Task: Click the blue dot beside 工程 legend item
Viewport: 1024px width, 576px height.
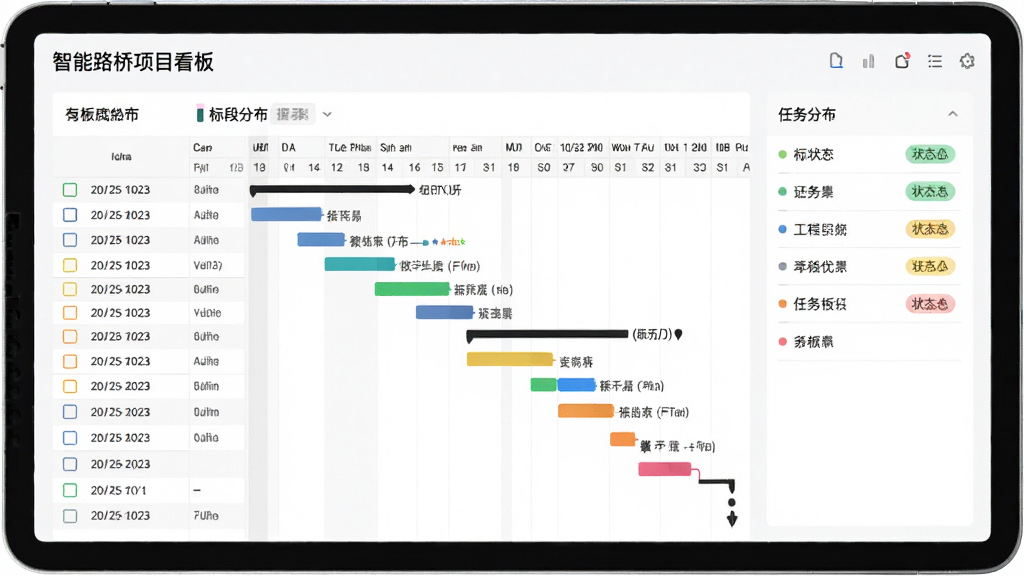Action: (782, 229)
